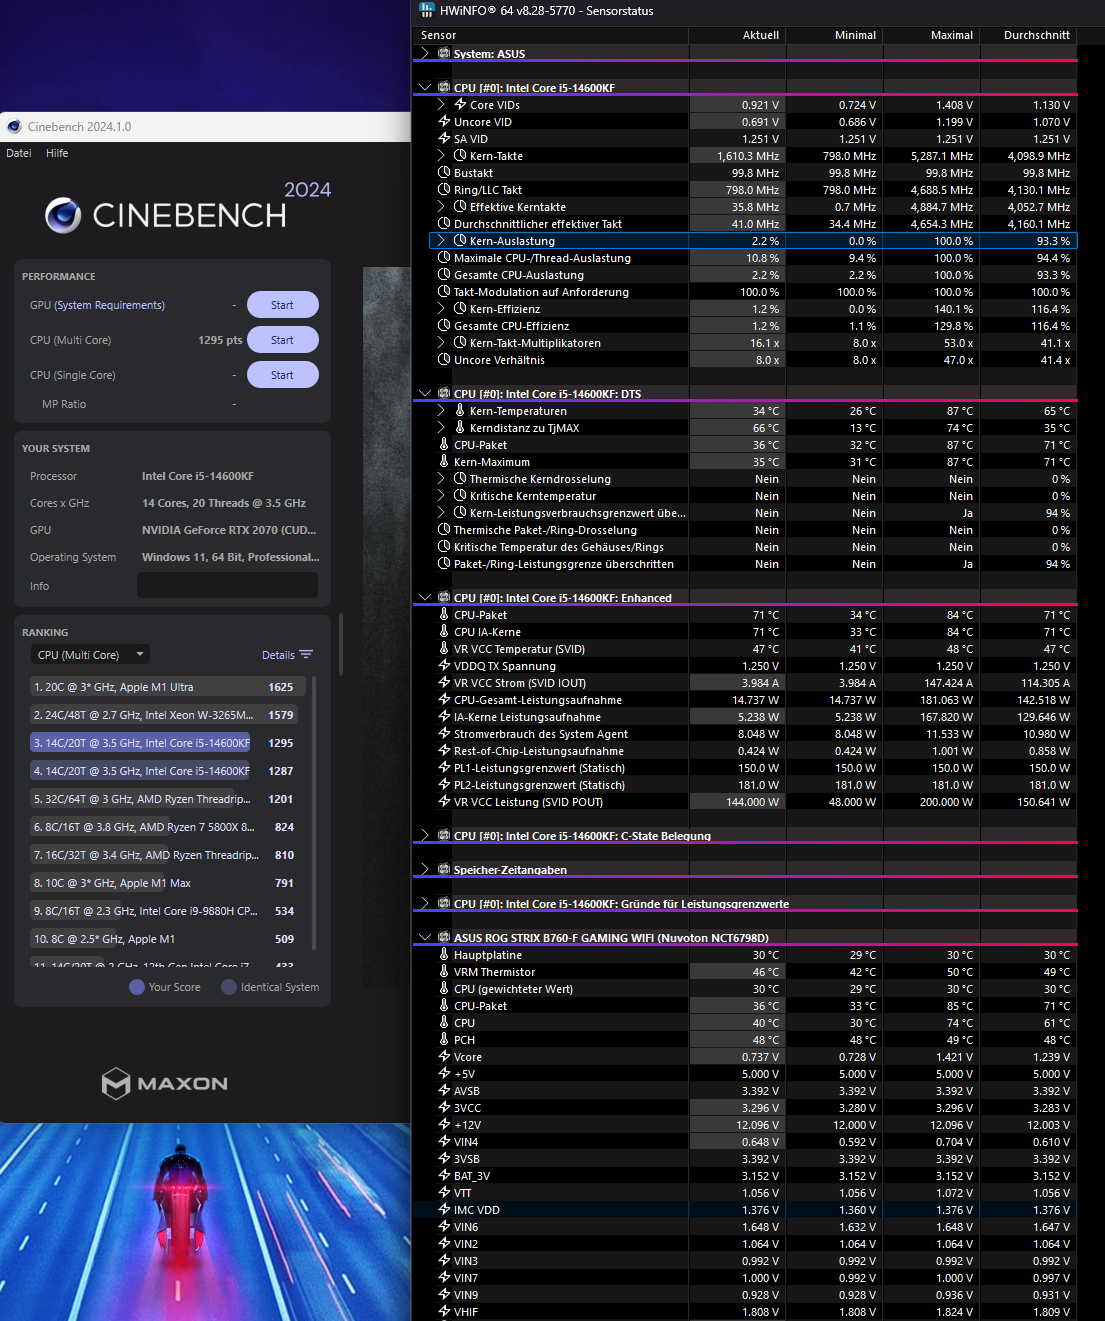1105x1321 pixels.
Task: Expand the C-State Belegung sensor group
Action: pos(425,835)
